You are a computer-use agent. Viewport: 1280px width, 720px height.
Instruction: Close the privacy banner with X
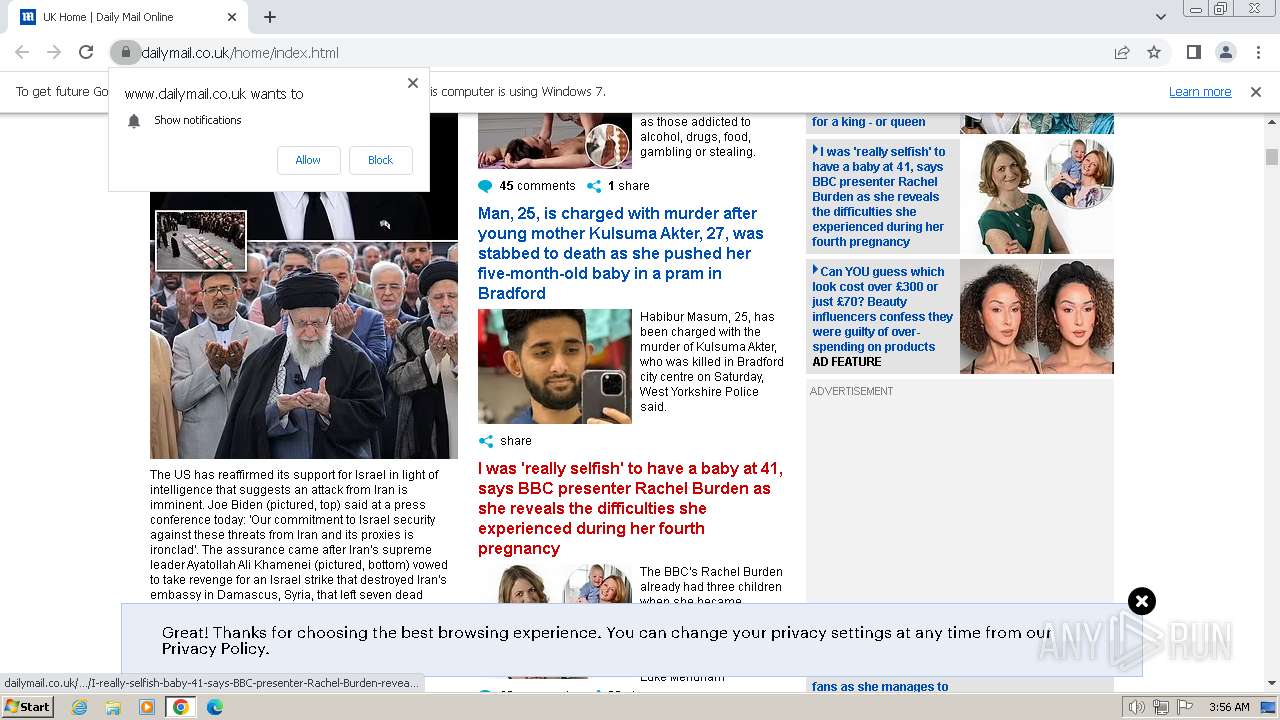[1141, 601]
